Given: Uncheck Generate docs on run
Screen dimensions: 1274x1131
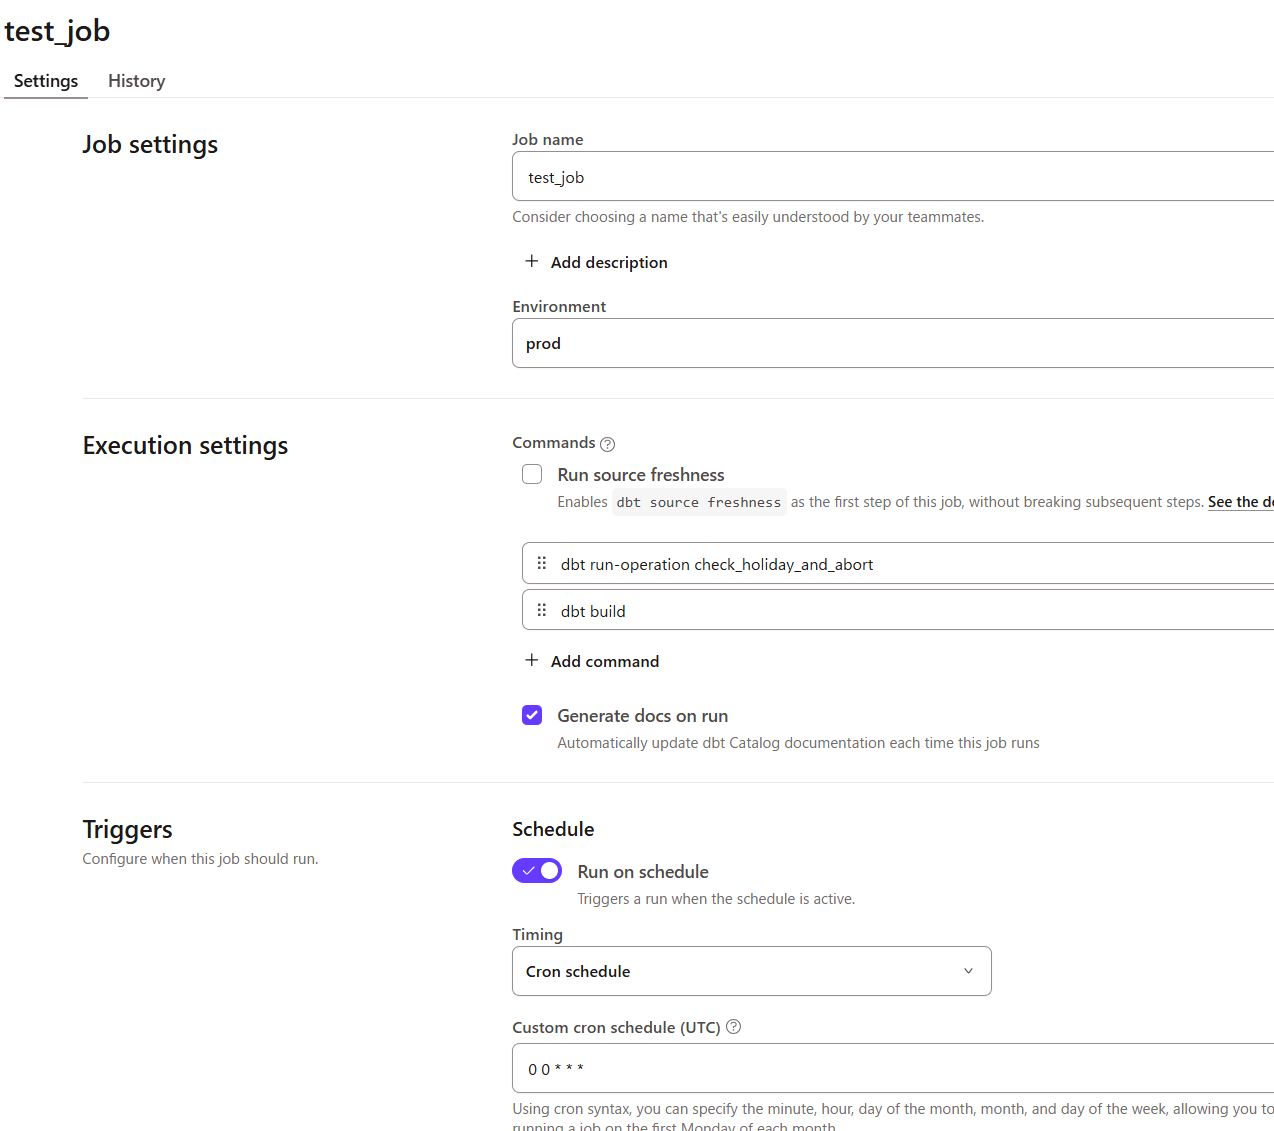Looking at the screenshot, I should (532, 716).
